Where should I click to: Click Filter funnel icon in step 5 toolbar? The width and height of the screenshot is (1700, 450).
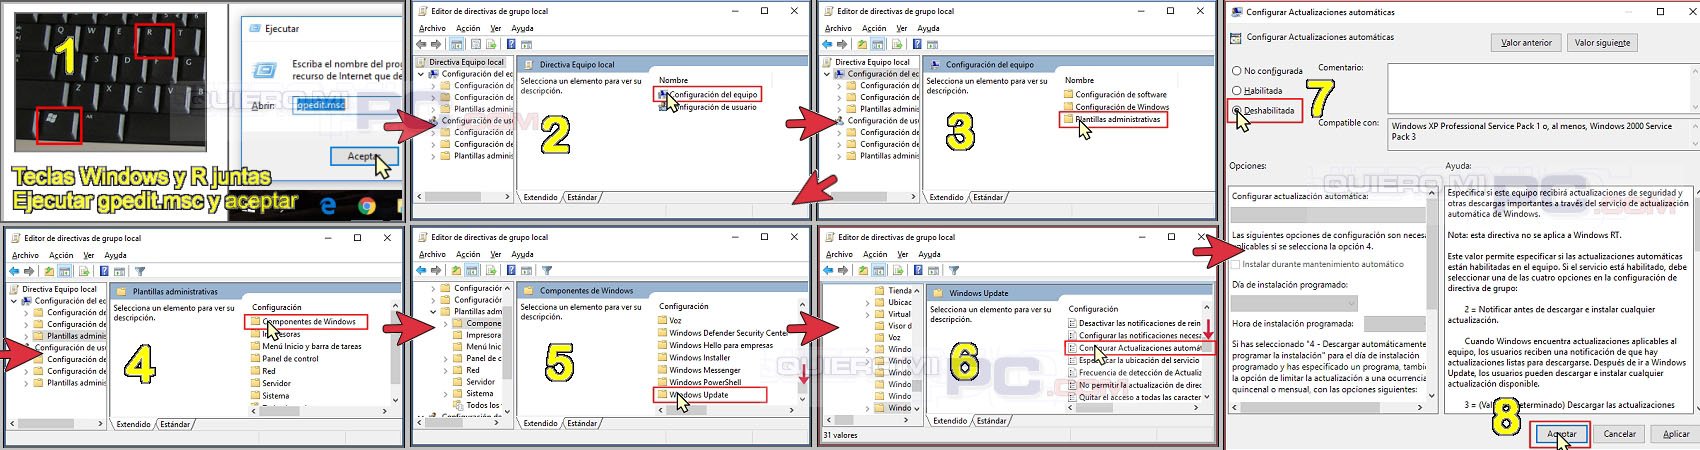click(546, 270)
